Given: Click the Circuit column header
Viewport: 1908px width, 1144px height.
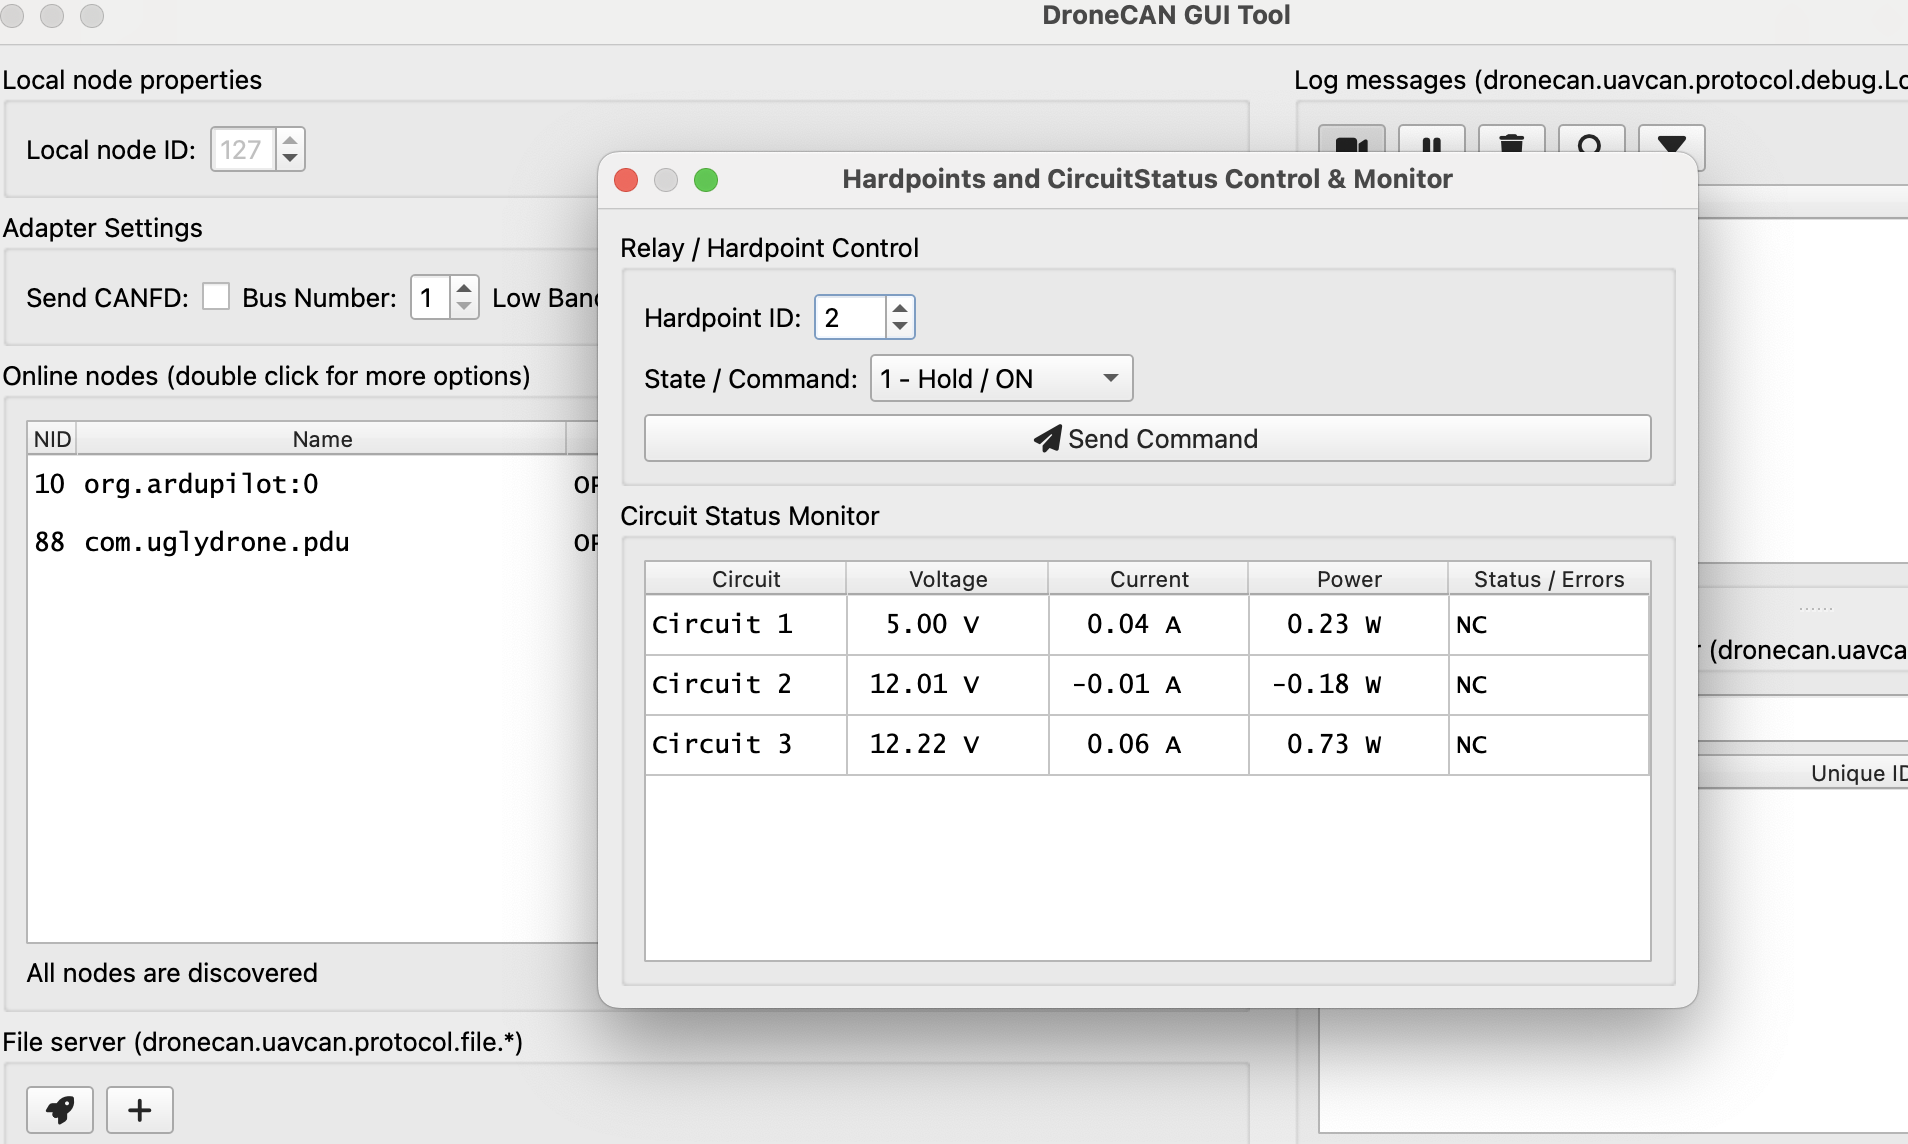Looking at the screenshot, I should pos(746,579).
